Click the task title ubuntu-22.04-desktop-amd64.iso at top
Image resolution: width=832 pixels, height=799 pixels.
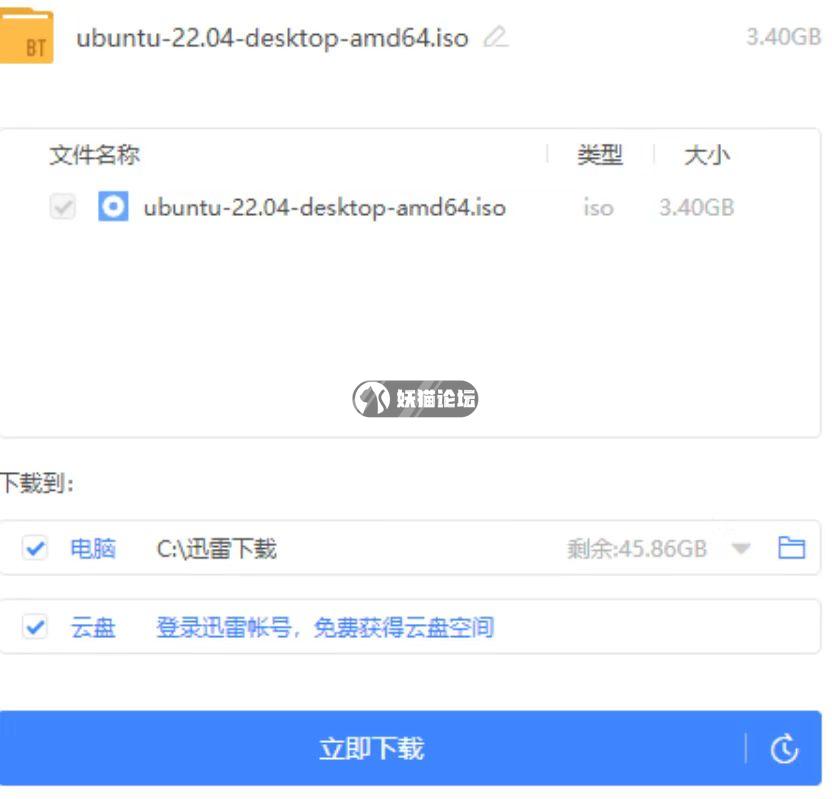[x=272, y=38]
